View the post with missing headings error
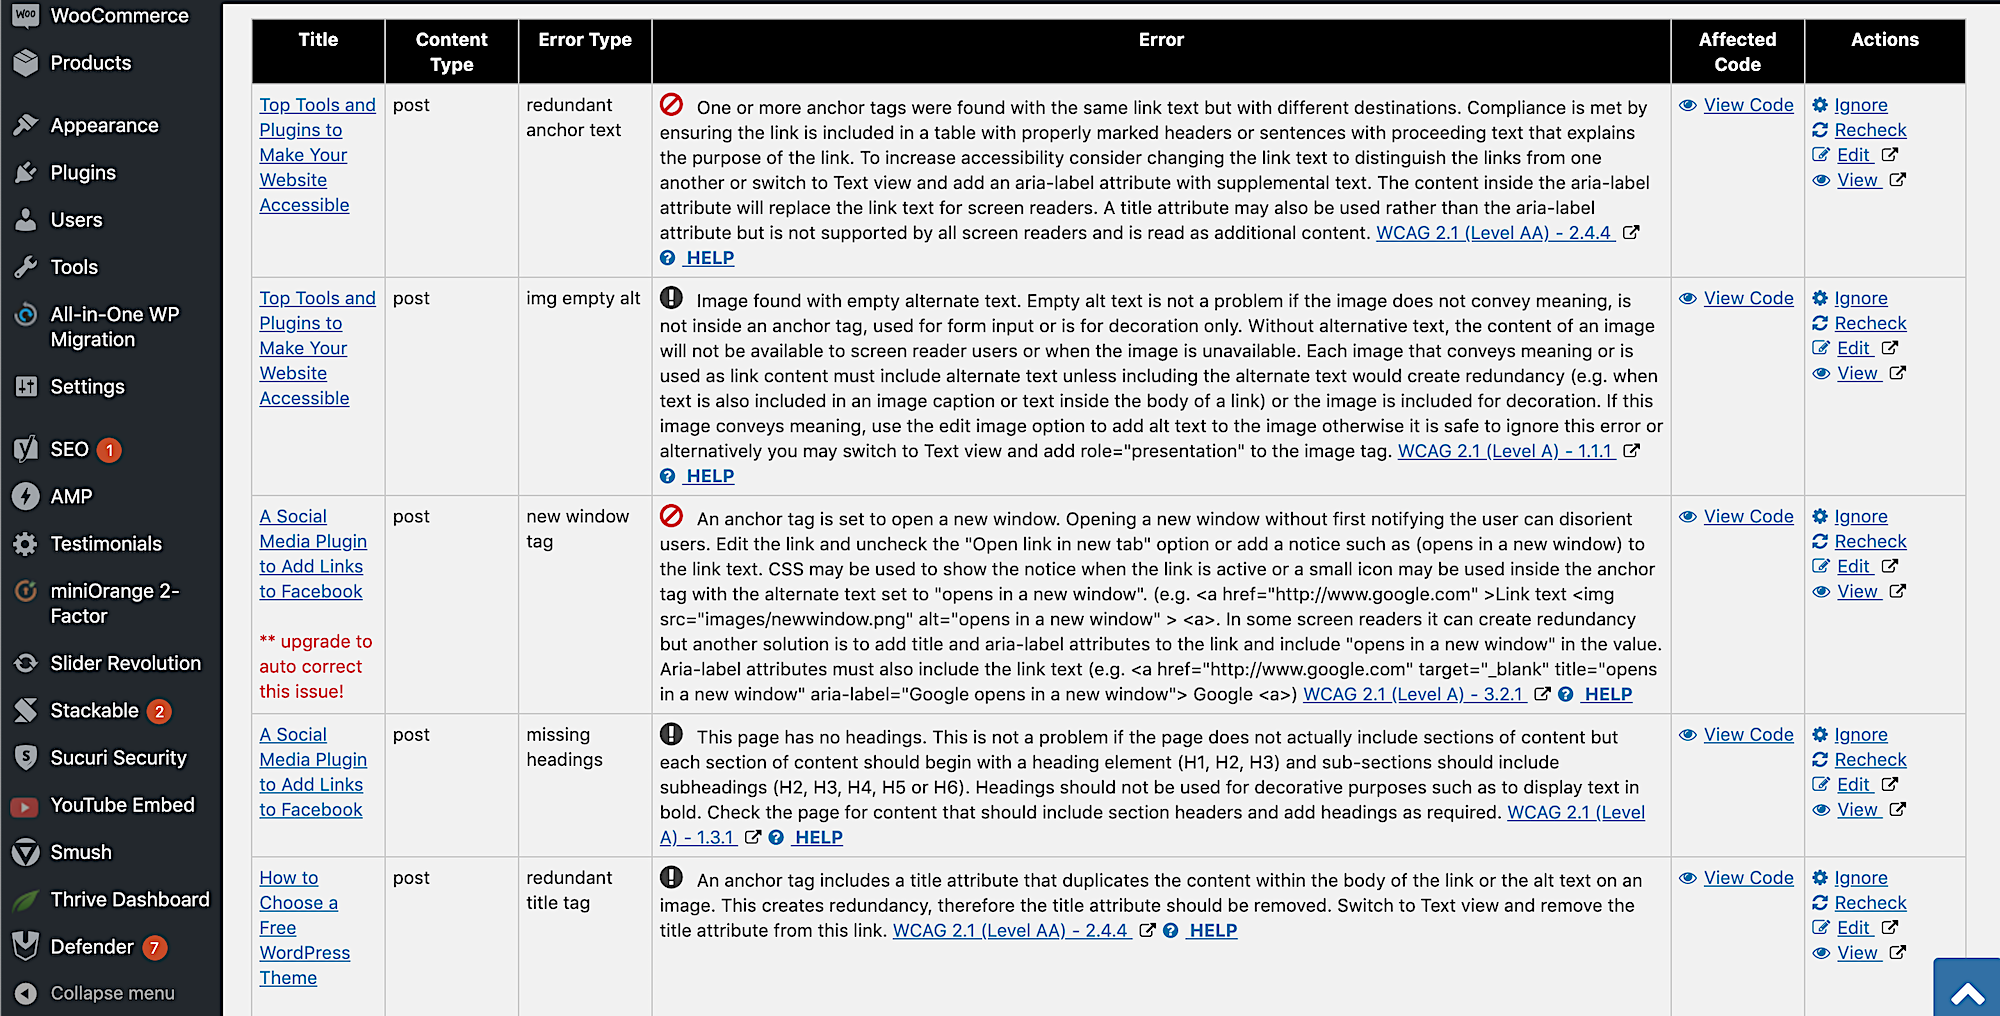The image size is (2000, 1016). (1858, 810)
